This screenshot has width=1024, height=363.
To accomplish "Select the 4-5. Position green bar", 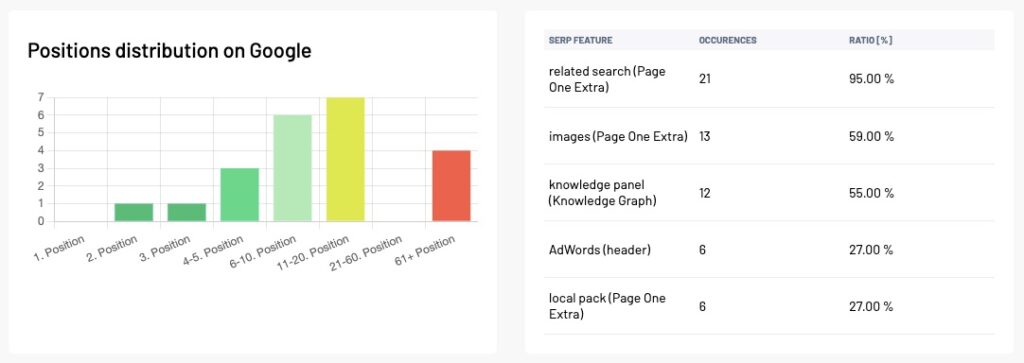I will click(240, 195).
